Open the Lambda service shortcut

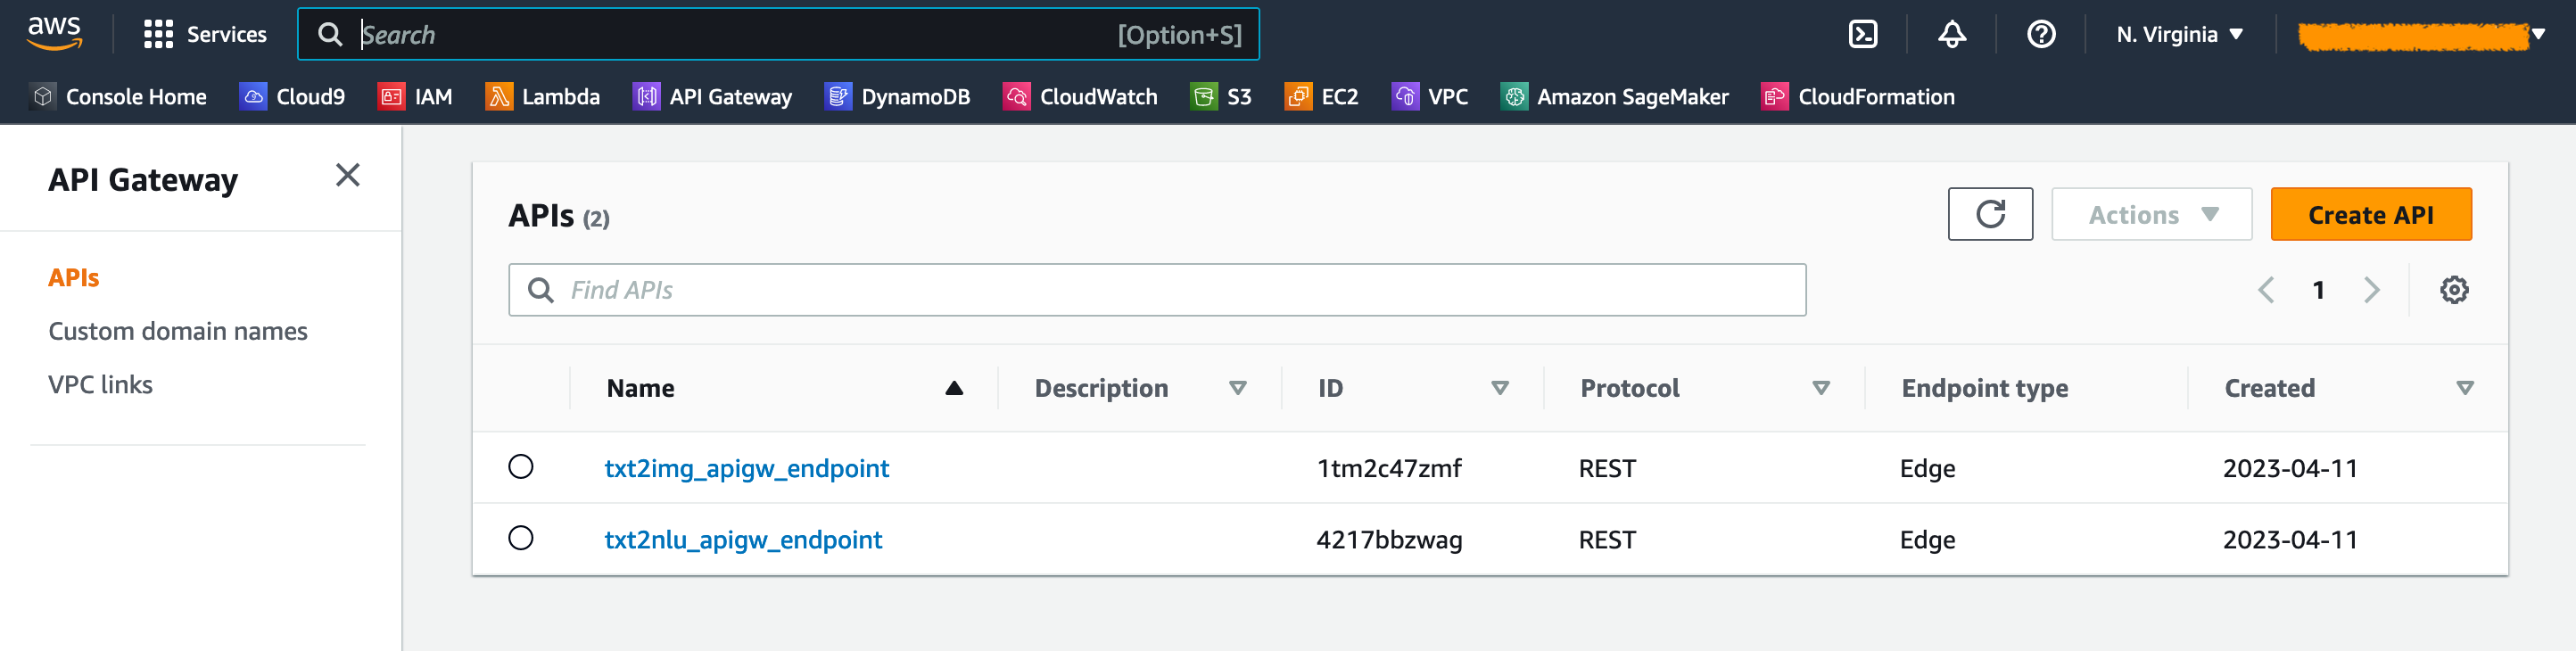click(x=542, y=97)
